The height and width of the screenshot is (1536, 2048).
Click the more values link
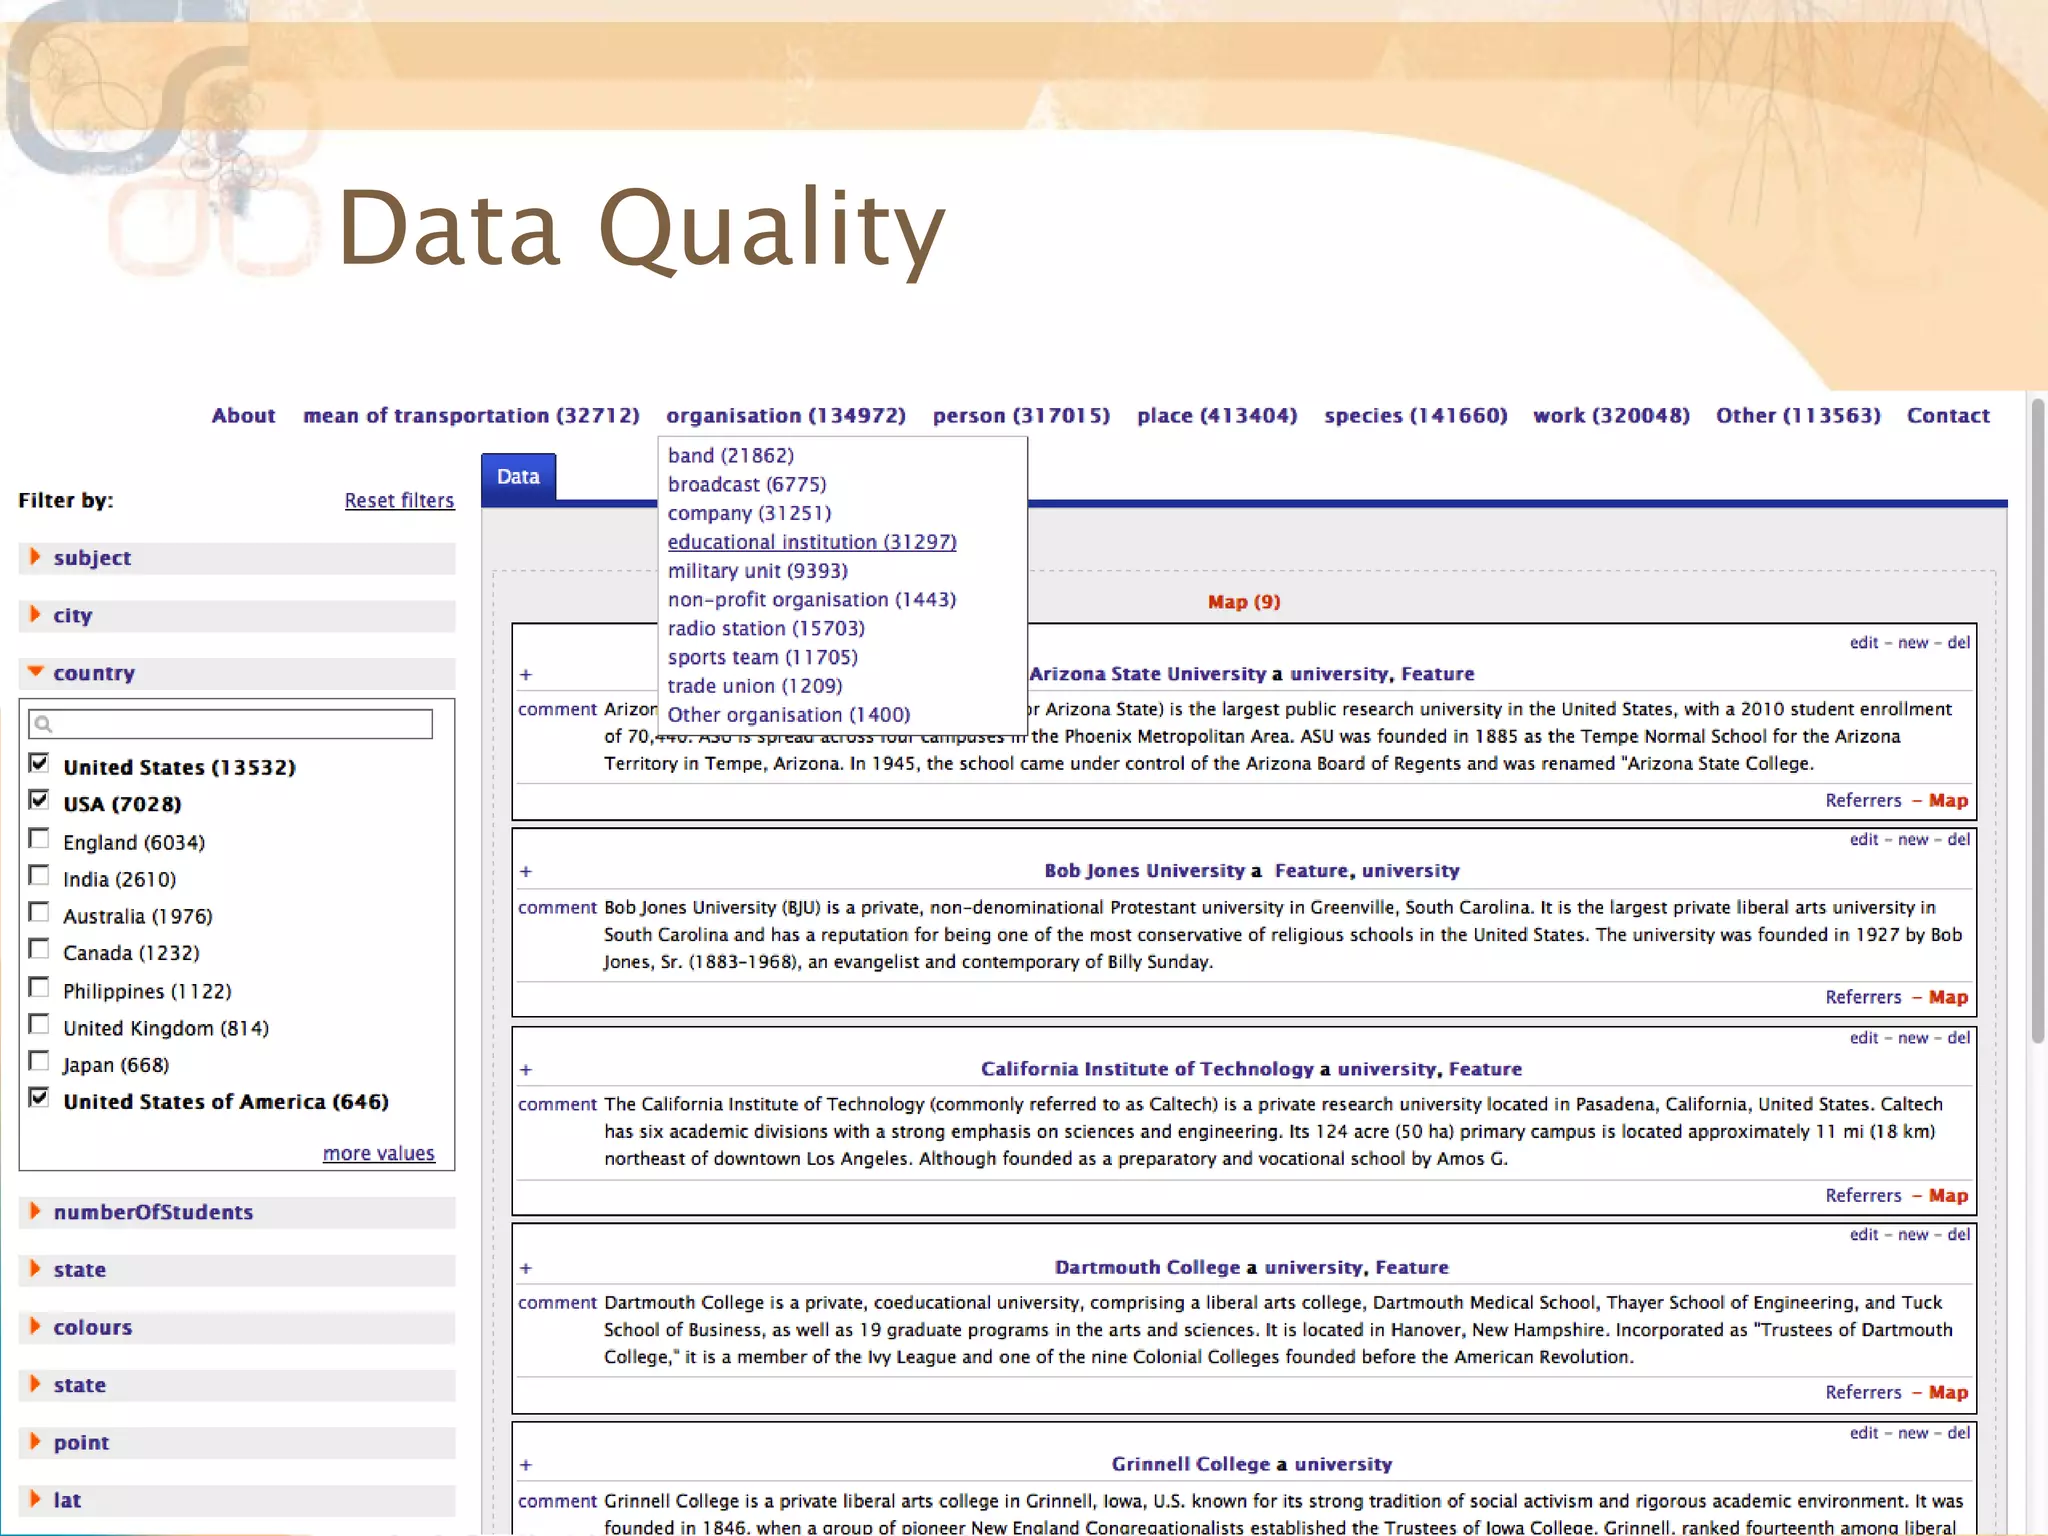(379, 1154)
